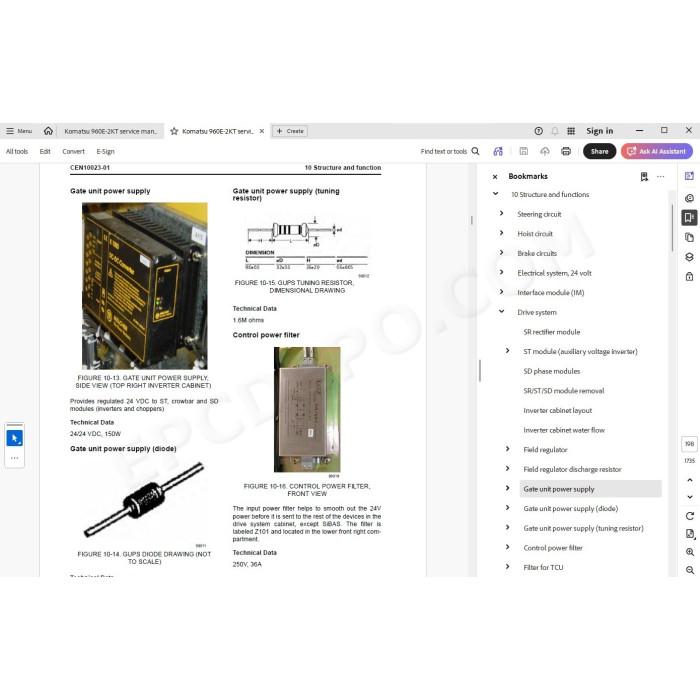Zoom in with plus magnifier
700x700 pixels.
(x=690, y=552)
